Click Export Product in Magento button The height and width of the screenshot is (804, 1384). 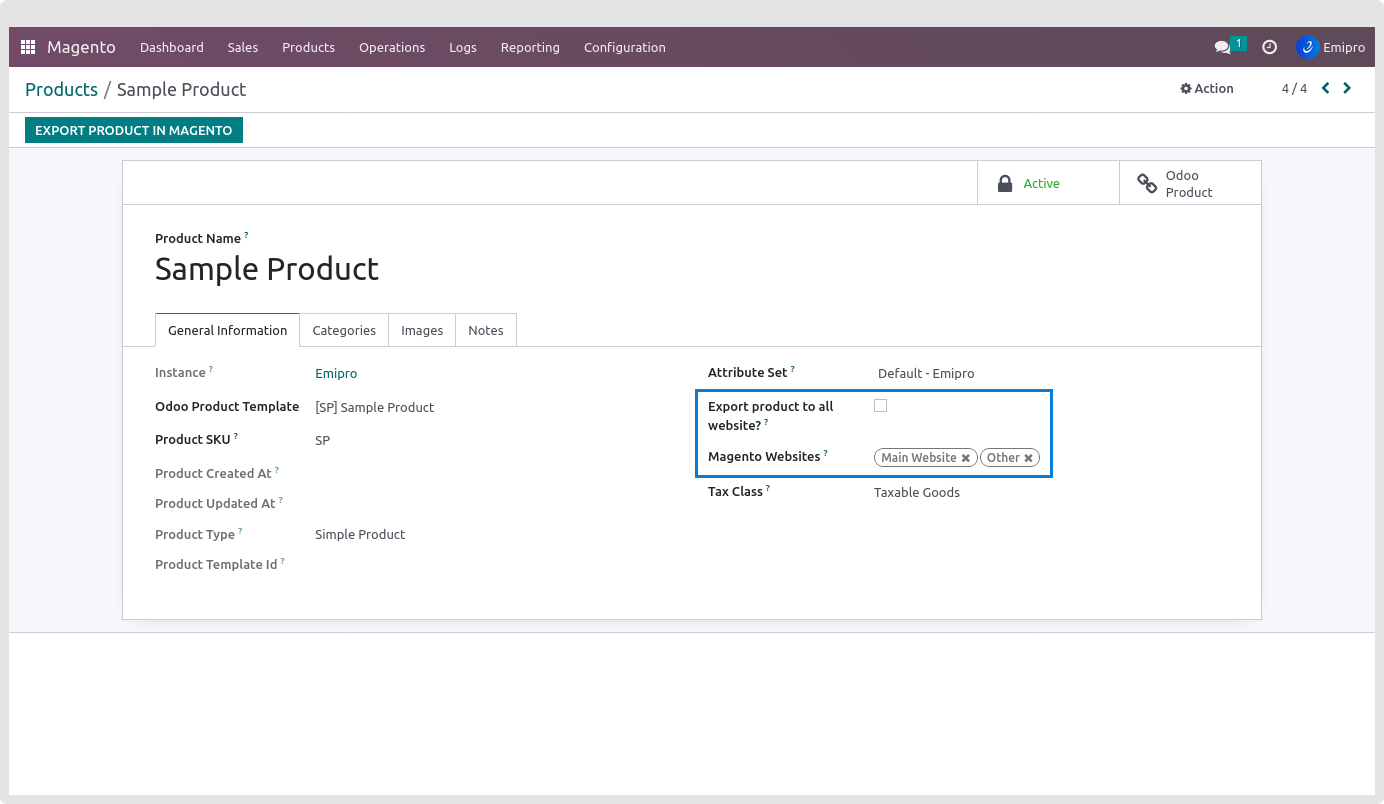134,130
